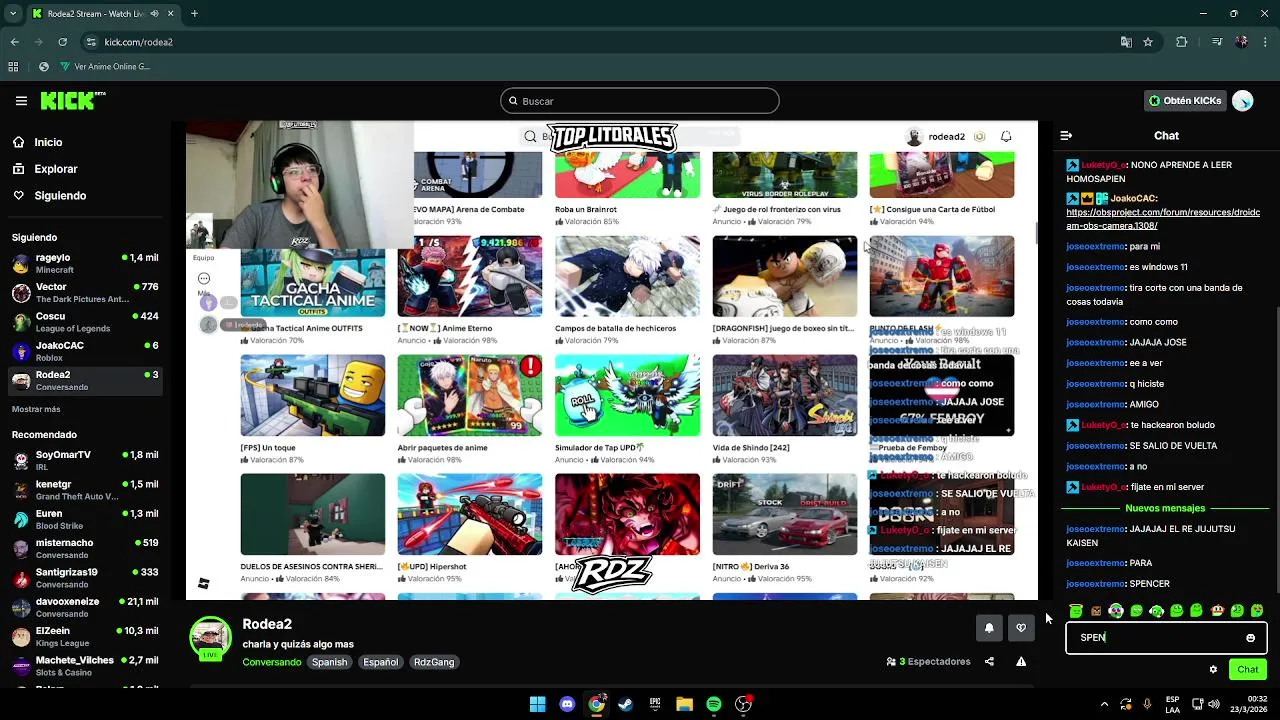
Task: Open ElZeein recommended channel
Action: (85, 636)
